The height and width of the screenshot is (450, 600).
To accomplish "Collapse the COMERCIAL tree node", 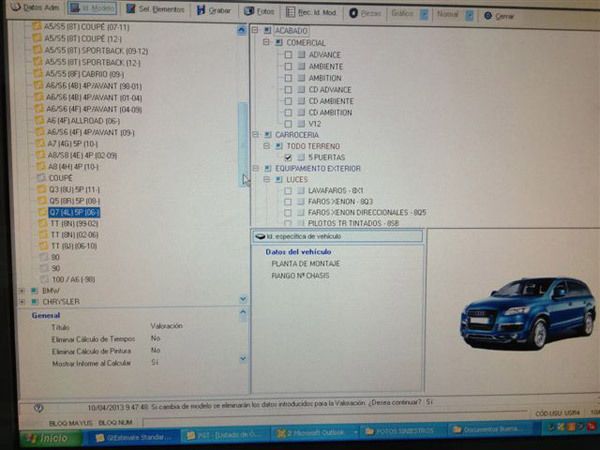I will 267,42.
